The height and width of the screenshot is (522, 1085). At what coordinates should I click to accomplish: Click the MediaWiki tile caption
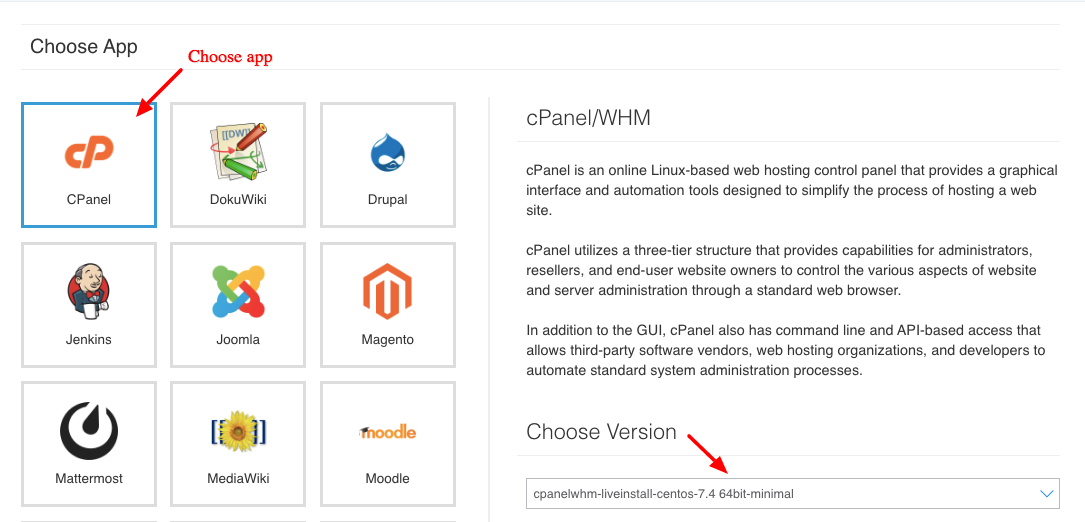238,478
